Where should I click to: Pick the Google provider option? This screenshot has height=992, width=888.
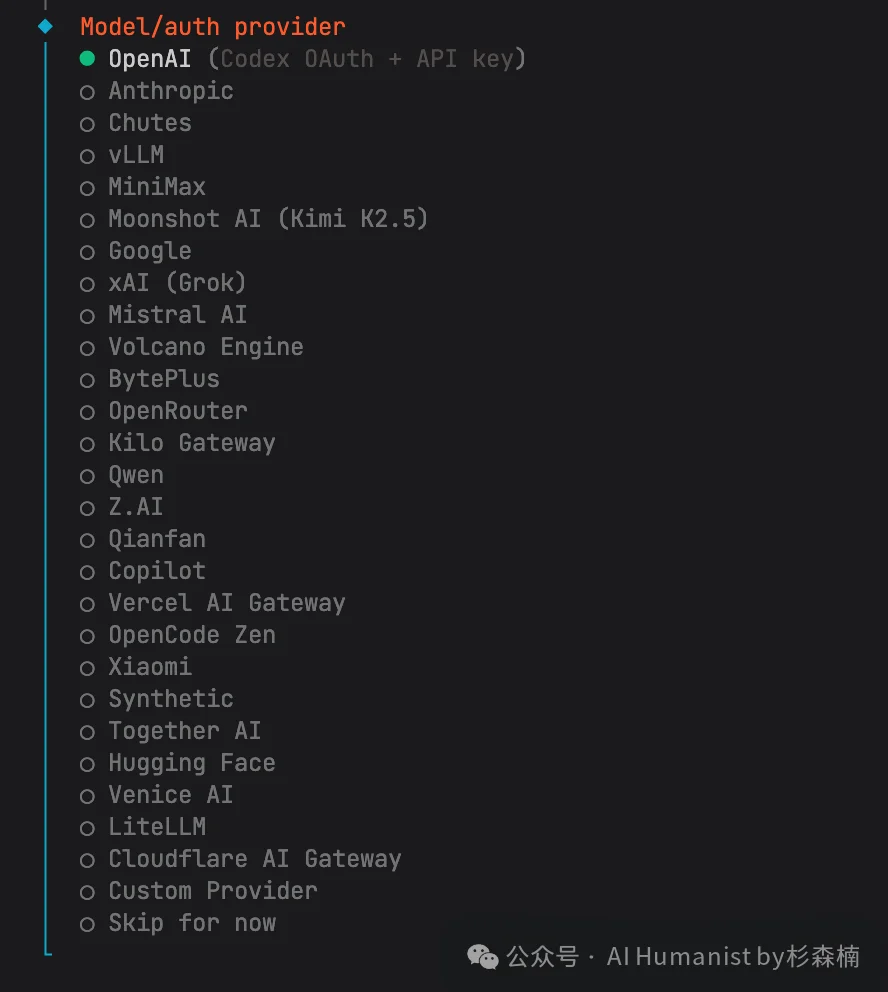149,251
